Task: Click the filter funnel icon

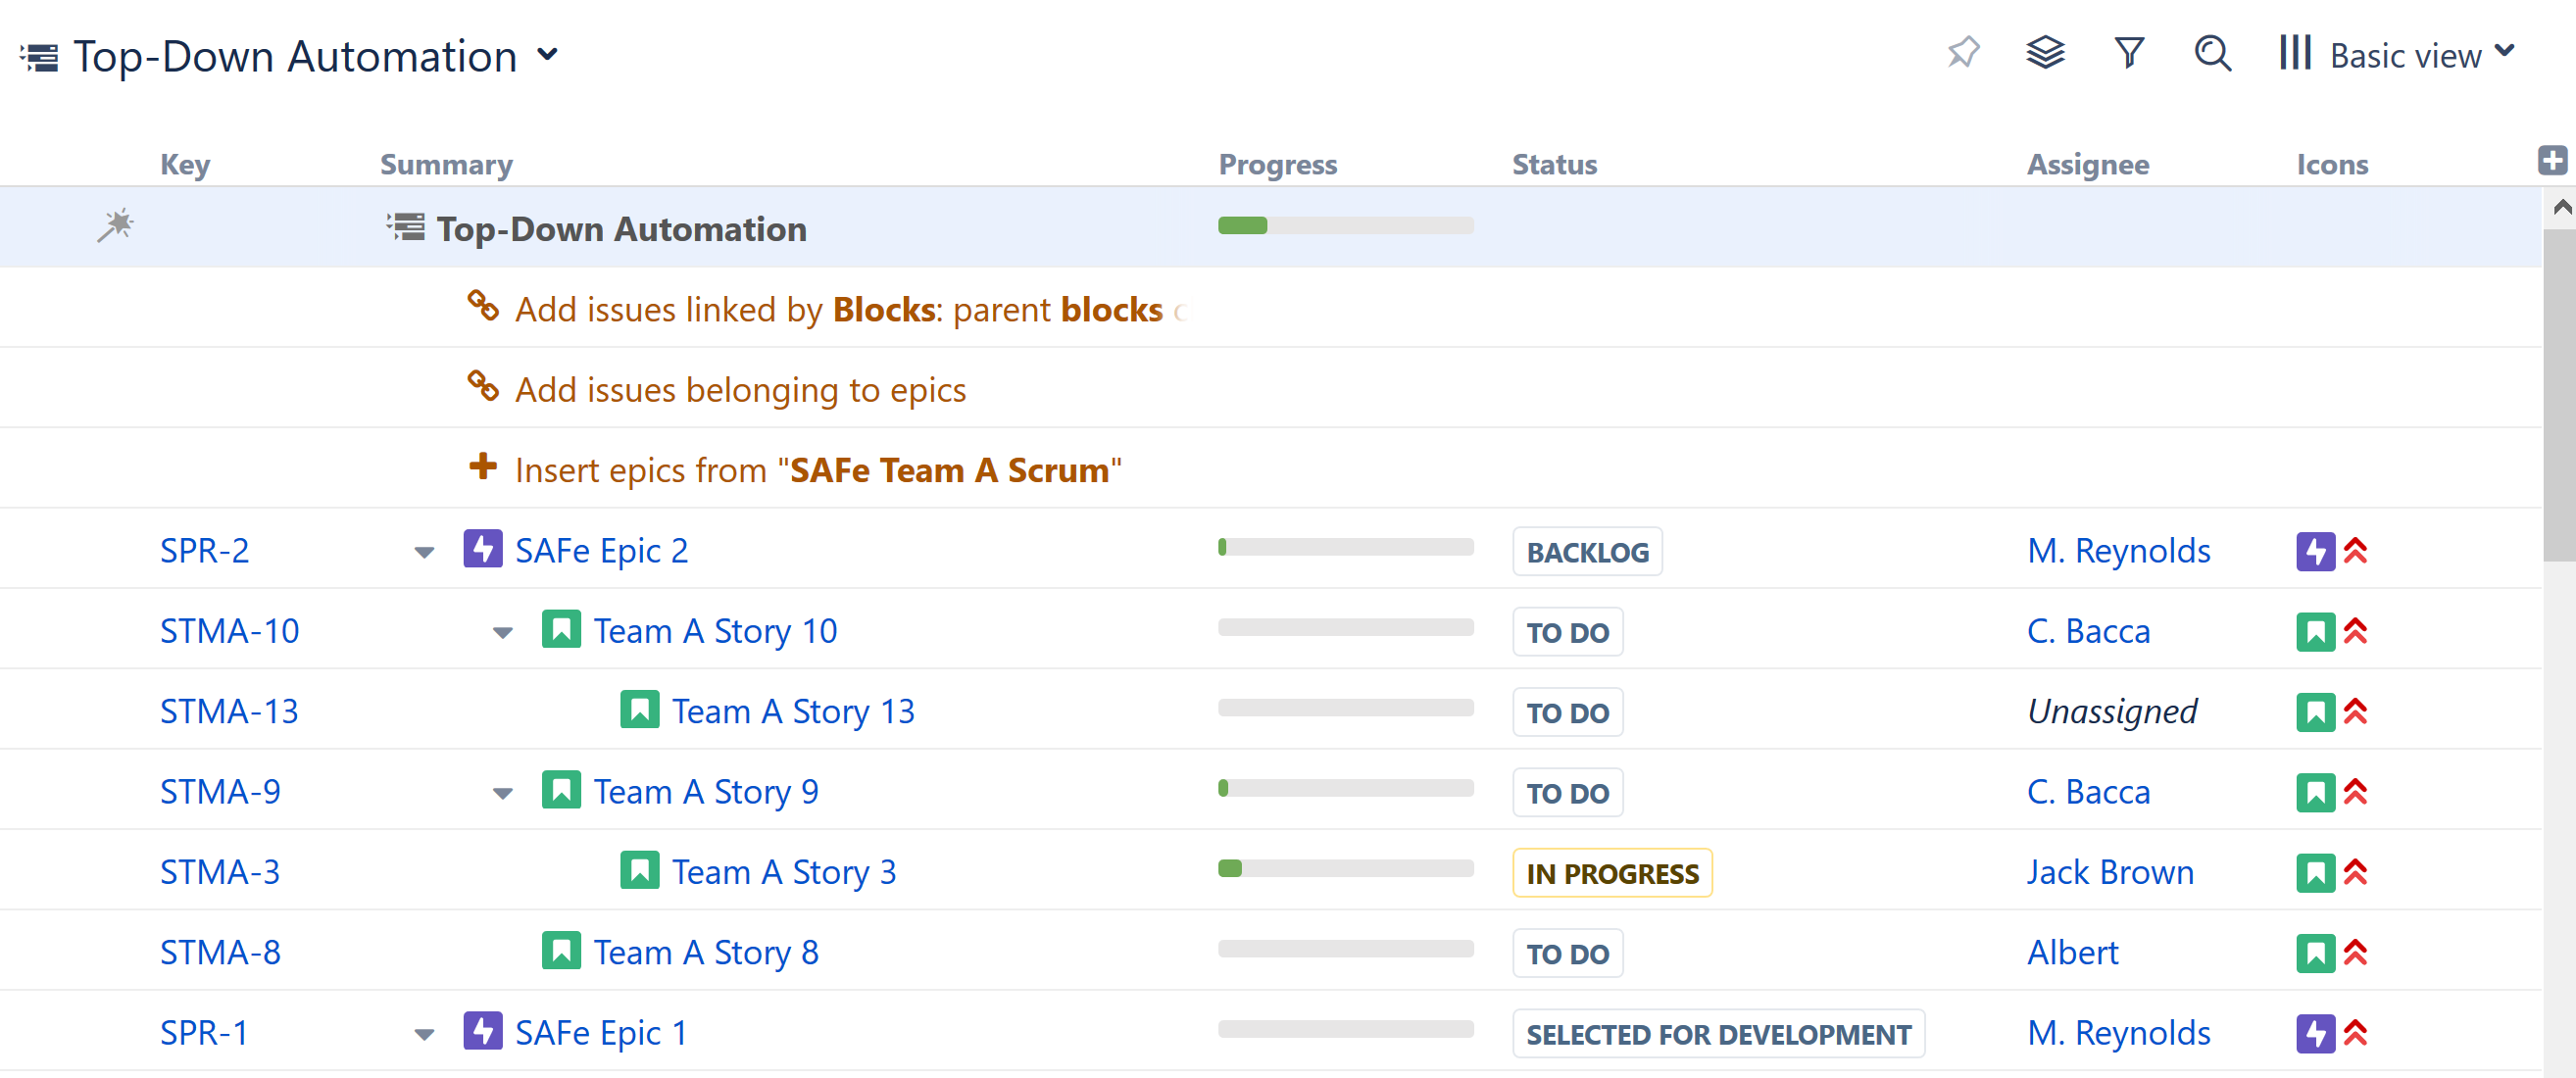Action: click(2129, 53)
